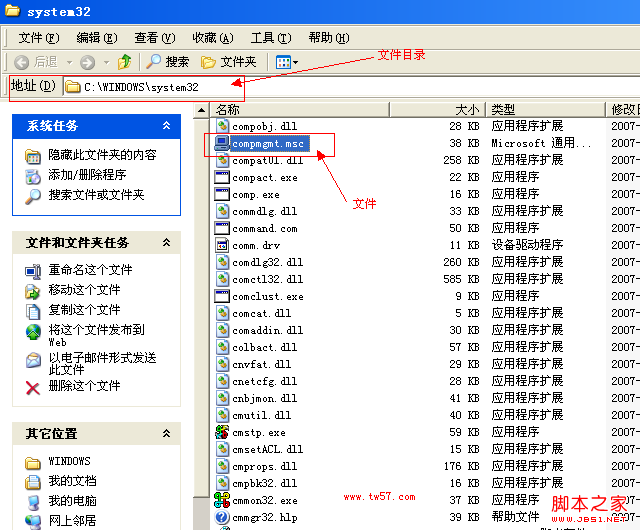Screen dimensions: 640x530
Task: Go up one folder level icon
Action: click(124, 62)
